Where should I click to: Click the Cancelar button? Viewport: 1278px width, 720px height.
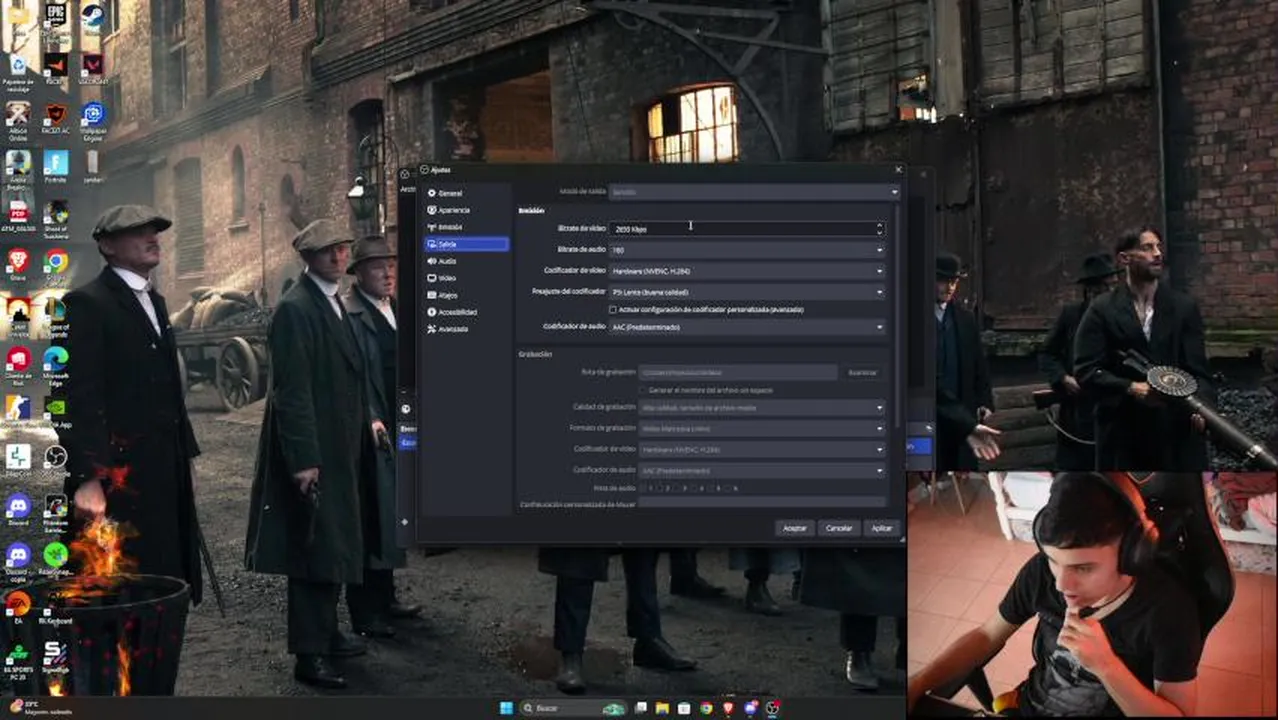tap(839, 528)
